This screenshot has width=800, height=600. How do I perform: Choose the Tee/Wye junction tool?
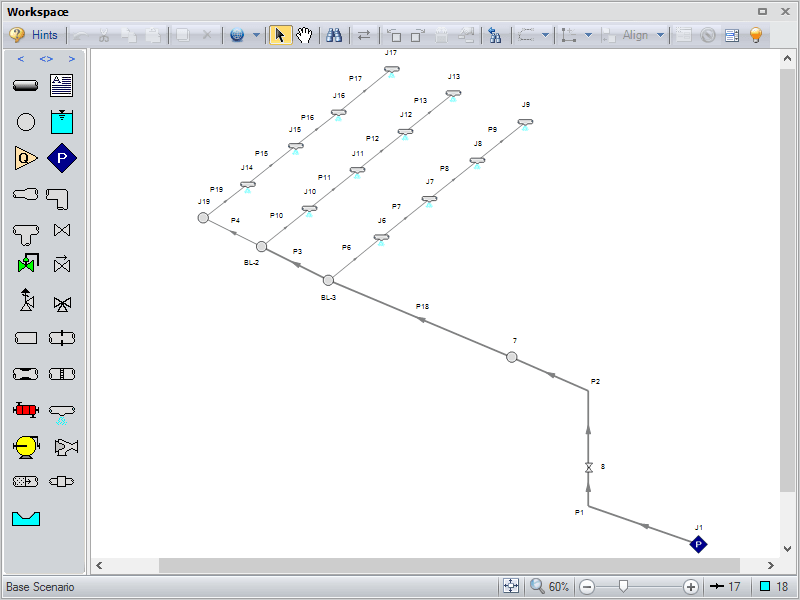coord(26,232)
